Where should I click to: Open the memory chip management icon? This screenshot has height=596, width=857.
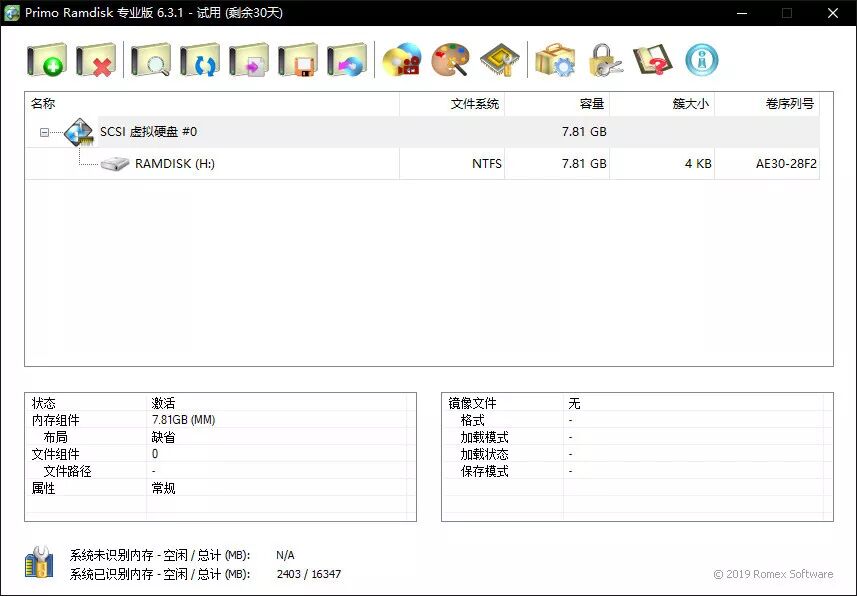point(500,60)
